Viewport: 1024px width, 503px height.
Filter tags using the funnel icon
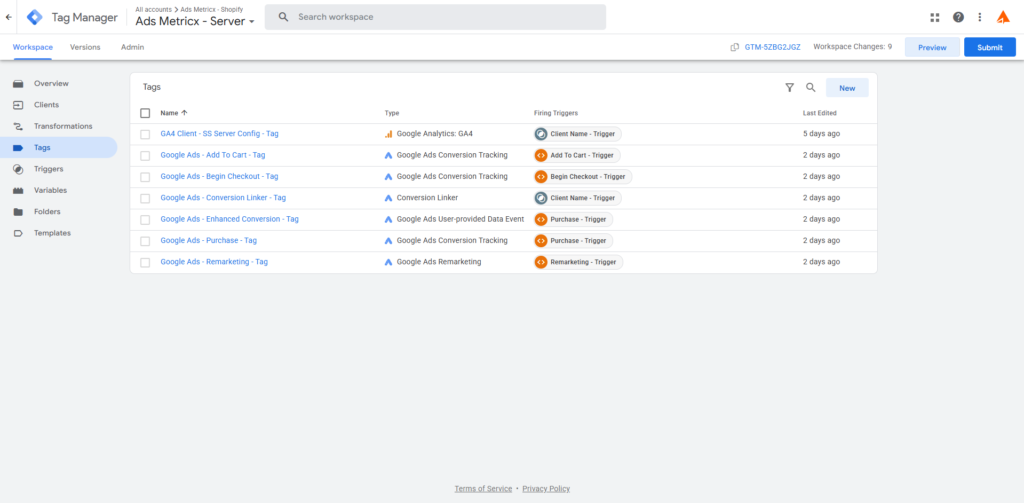coord(790,88)
